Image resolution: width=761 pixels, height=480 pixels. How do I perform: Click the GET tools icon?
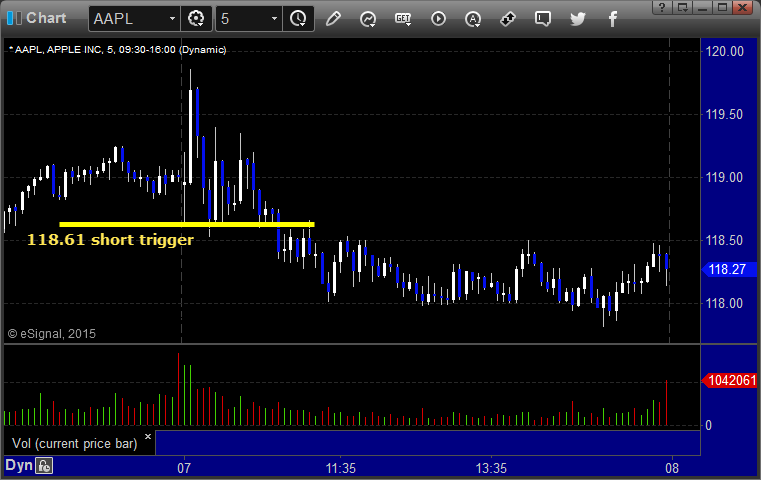[x=403, y=19]
